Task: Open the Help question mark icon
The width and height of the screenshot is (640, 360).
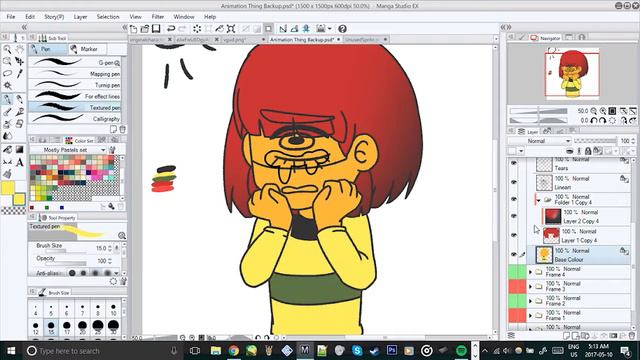Action: [x=342, y=29]
